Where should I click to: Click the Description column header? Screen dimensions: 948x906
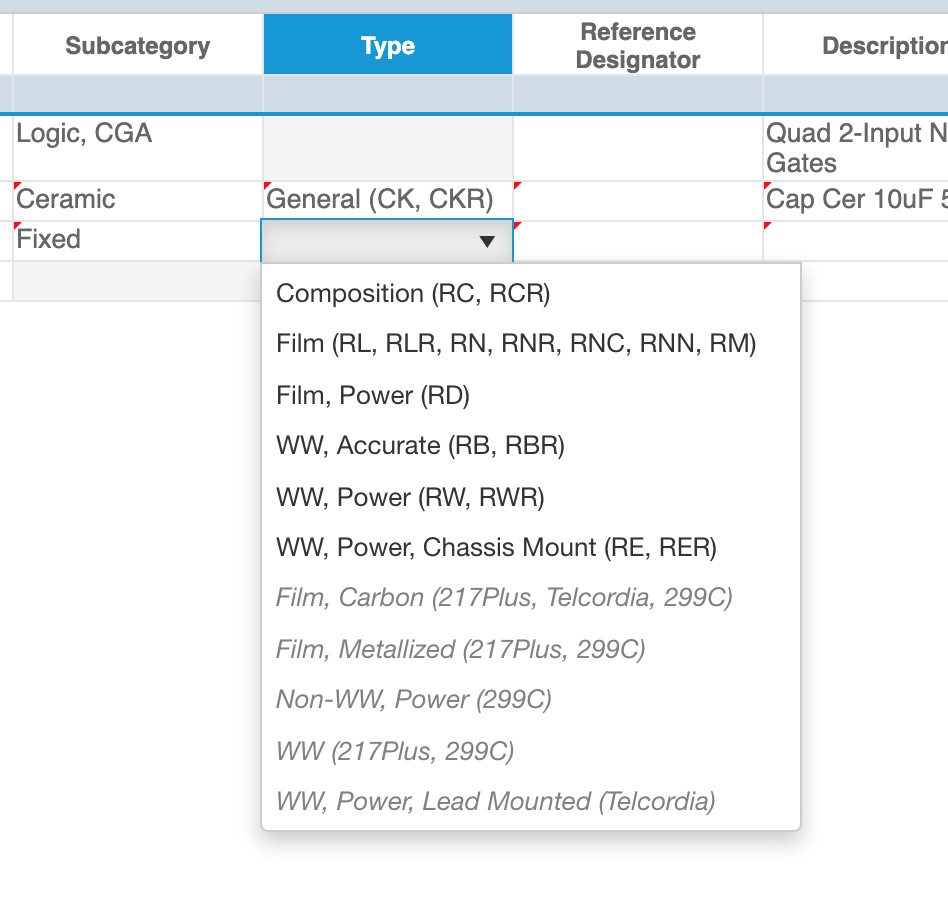pos(880,45)
